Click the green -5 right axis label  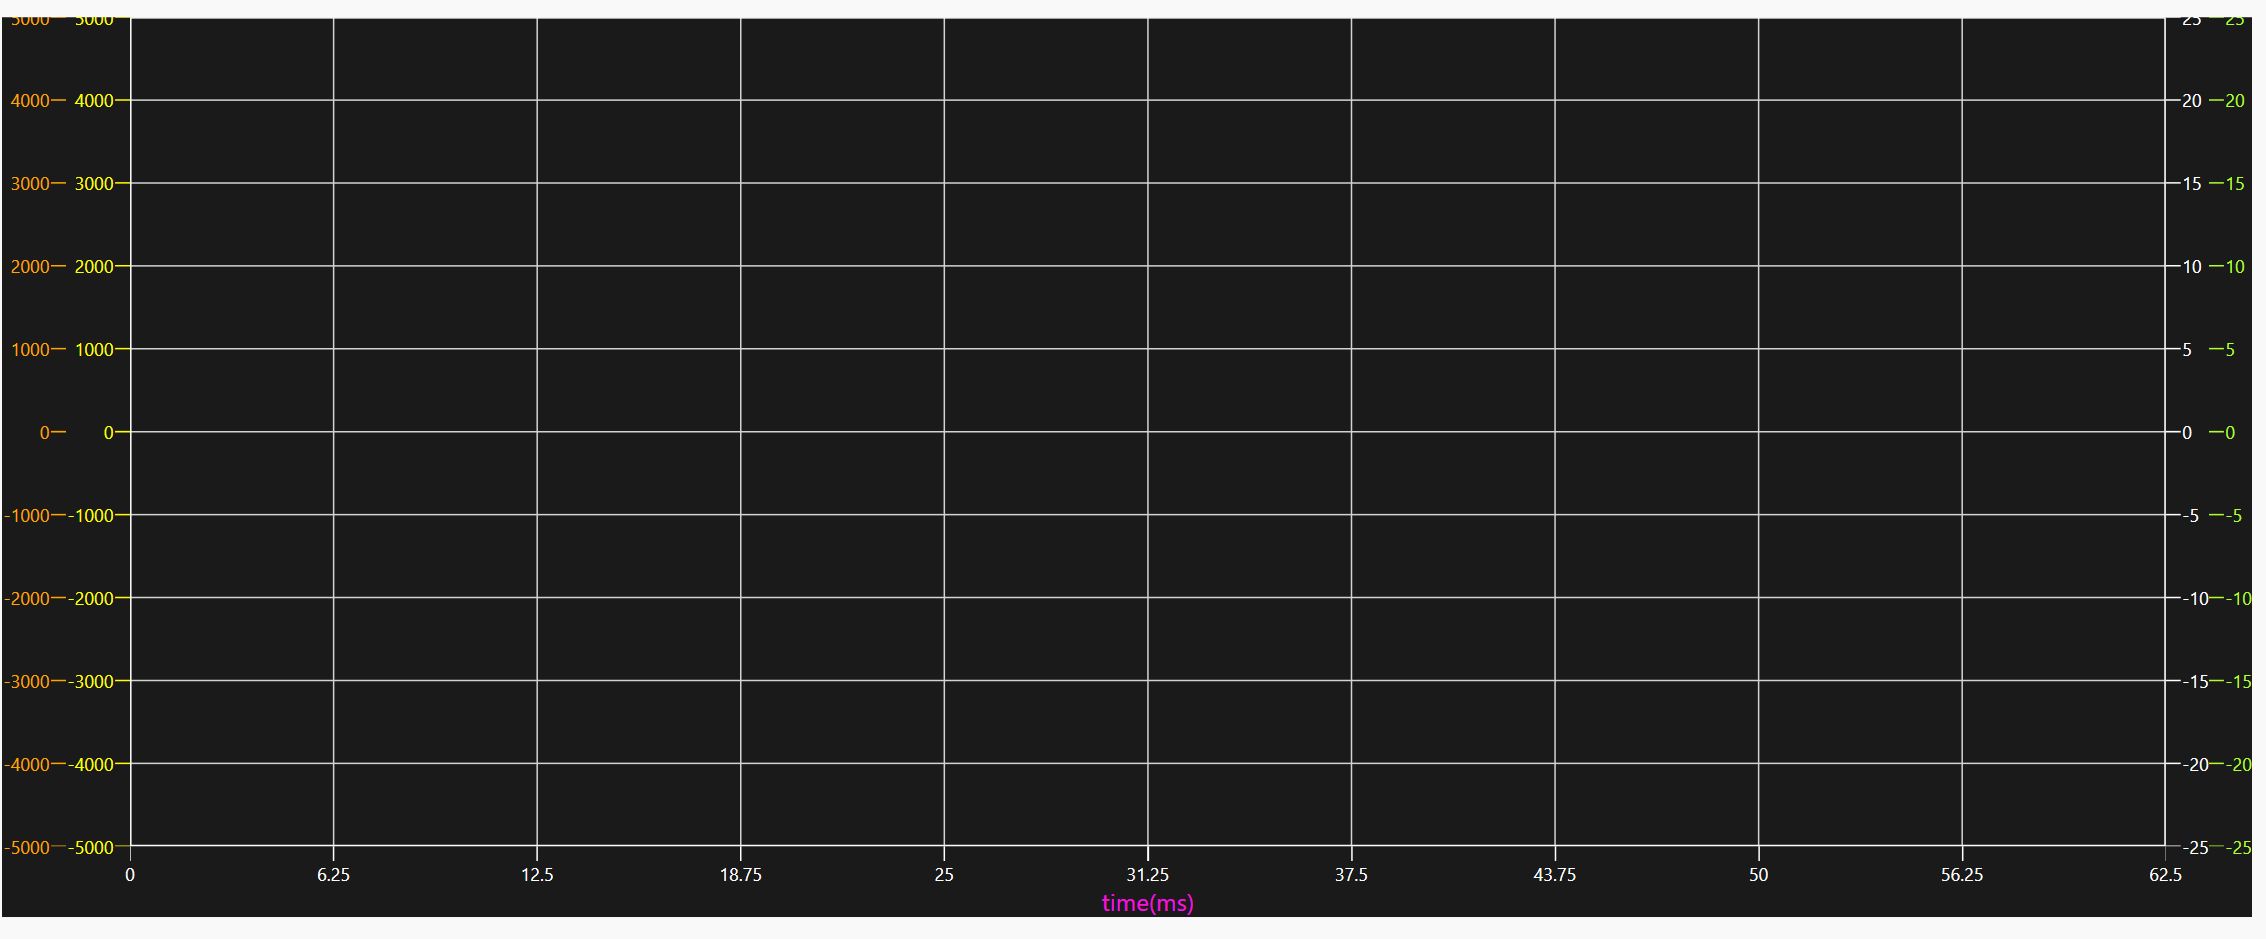(x=2235, y=516)
